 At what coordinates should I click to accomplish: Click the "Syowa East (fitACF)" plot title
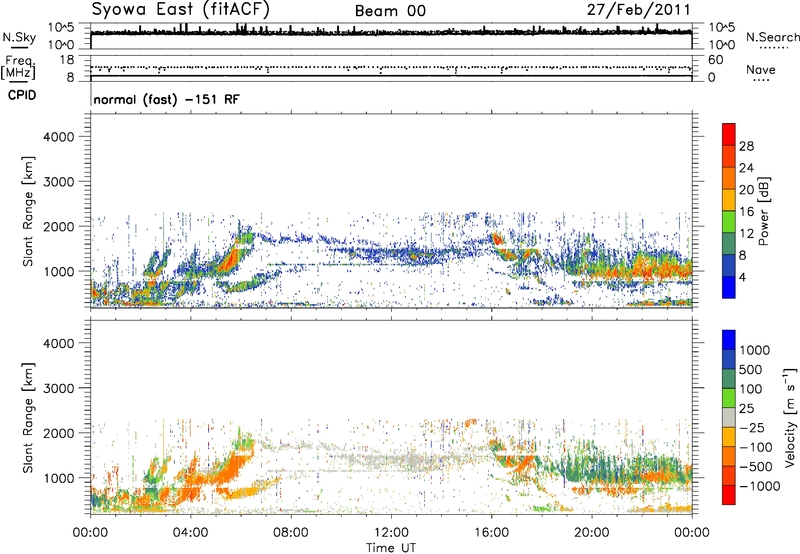coord(180,9)
